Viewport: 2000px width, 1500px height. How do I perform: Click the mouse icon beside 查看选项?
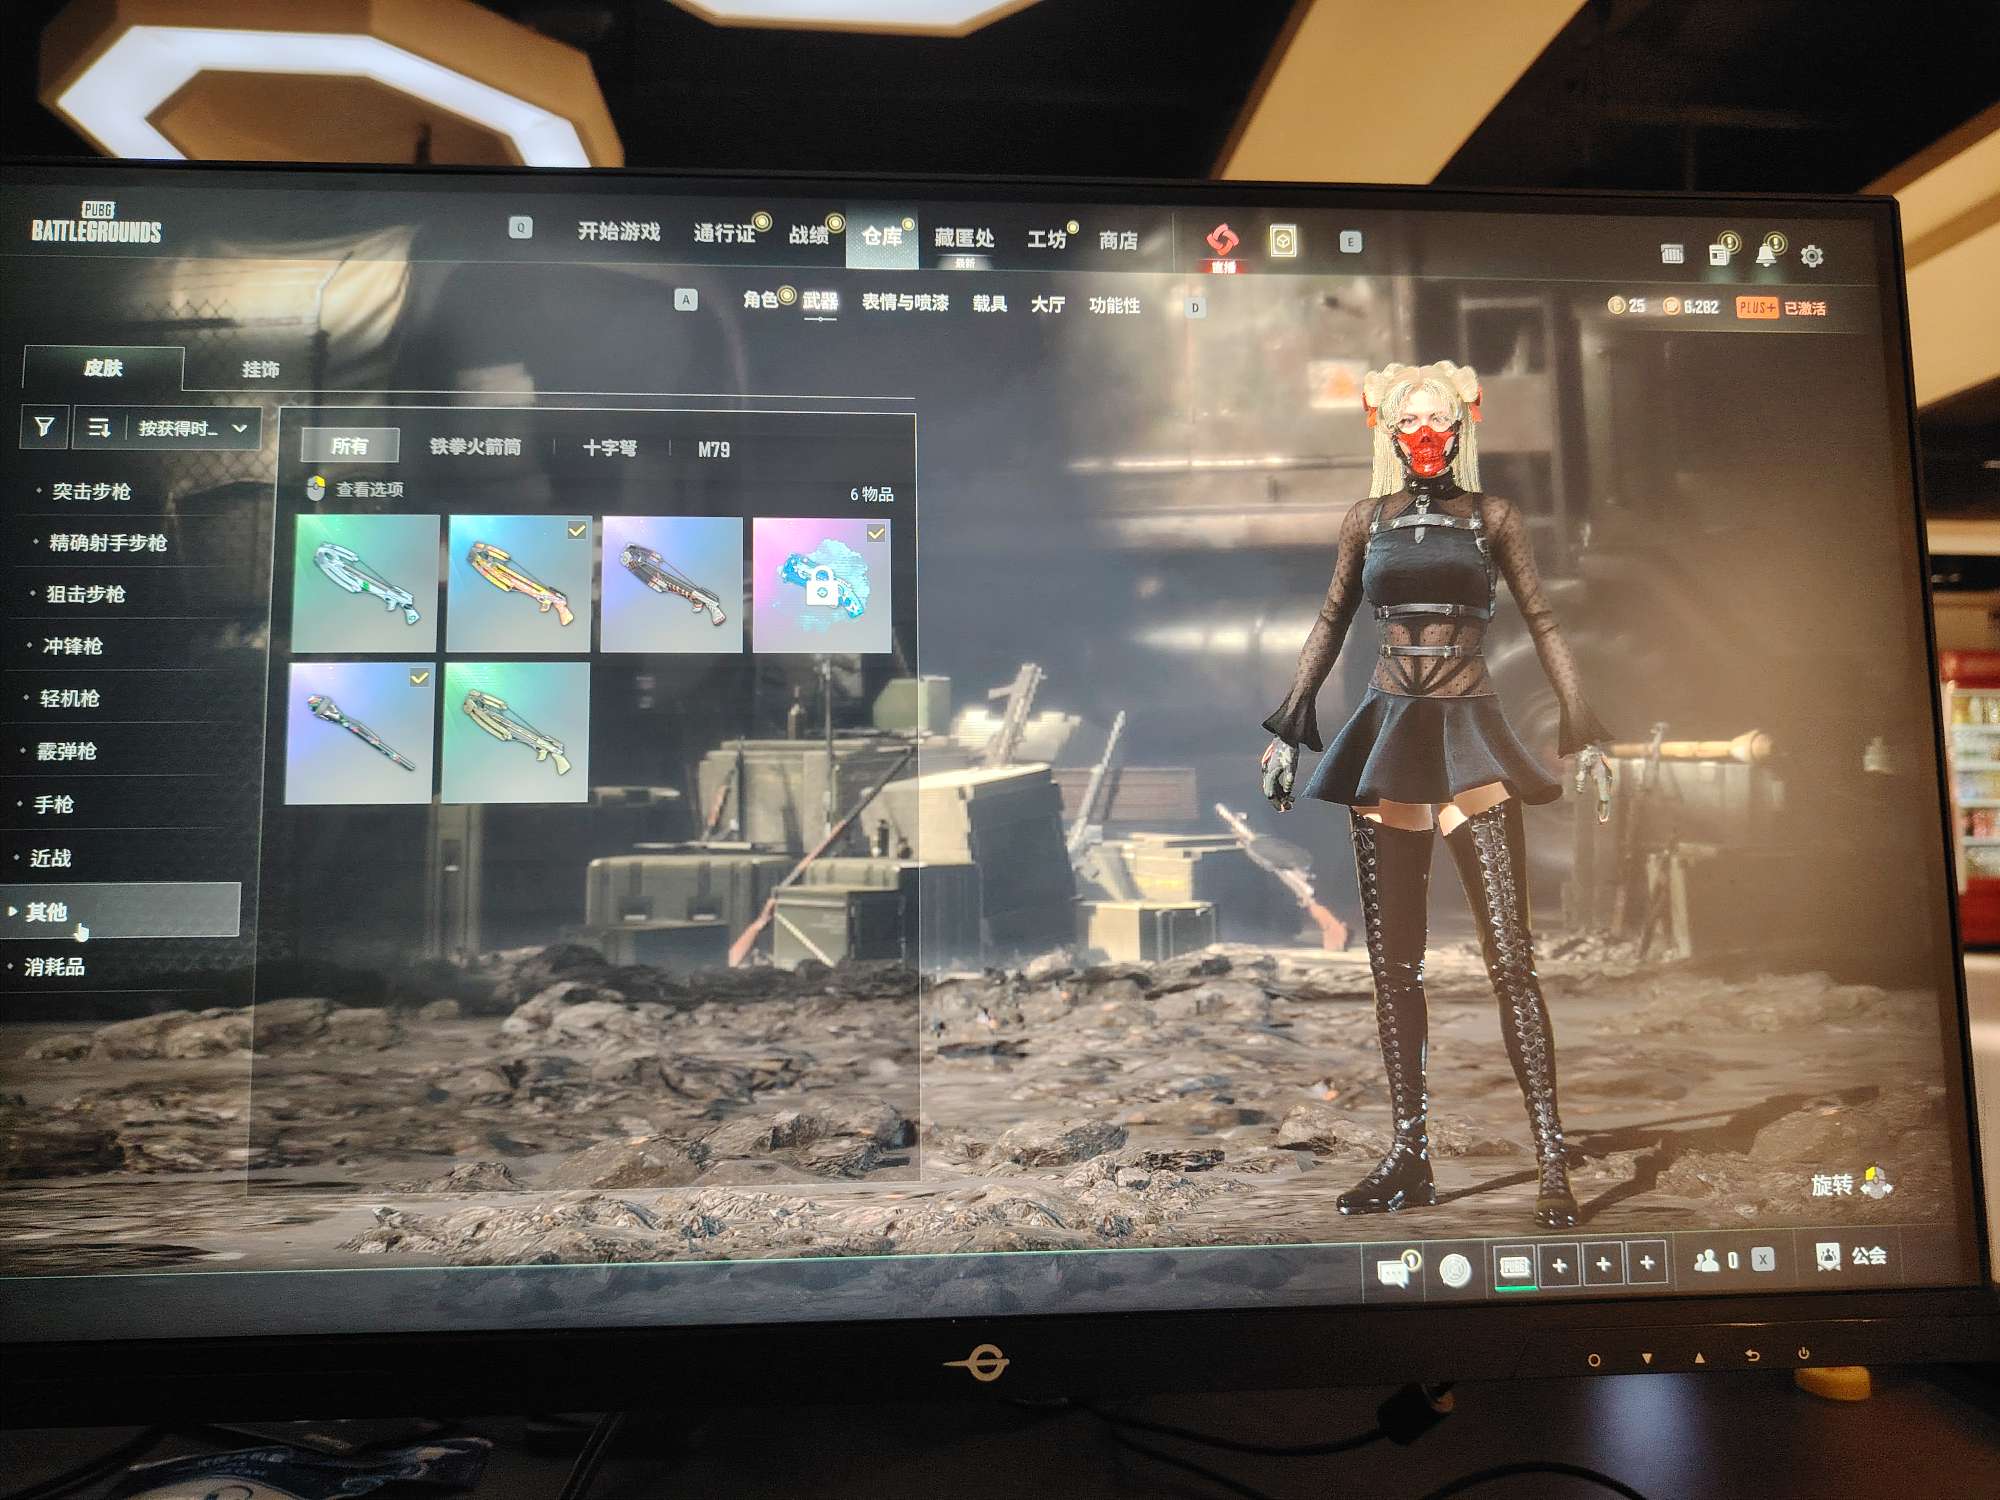tap(316, 488)
